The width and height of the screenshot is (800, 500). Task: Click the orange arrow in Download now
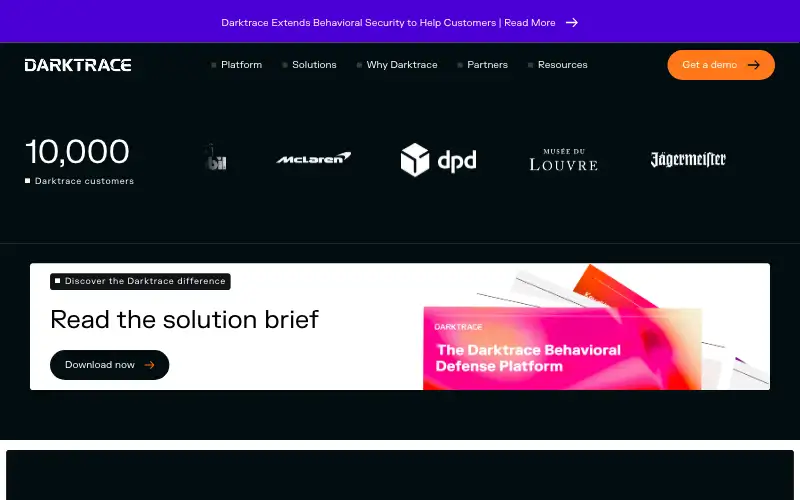[149, 365]
